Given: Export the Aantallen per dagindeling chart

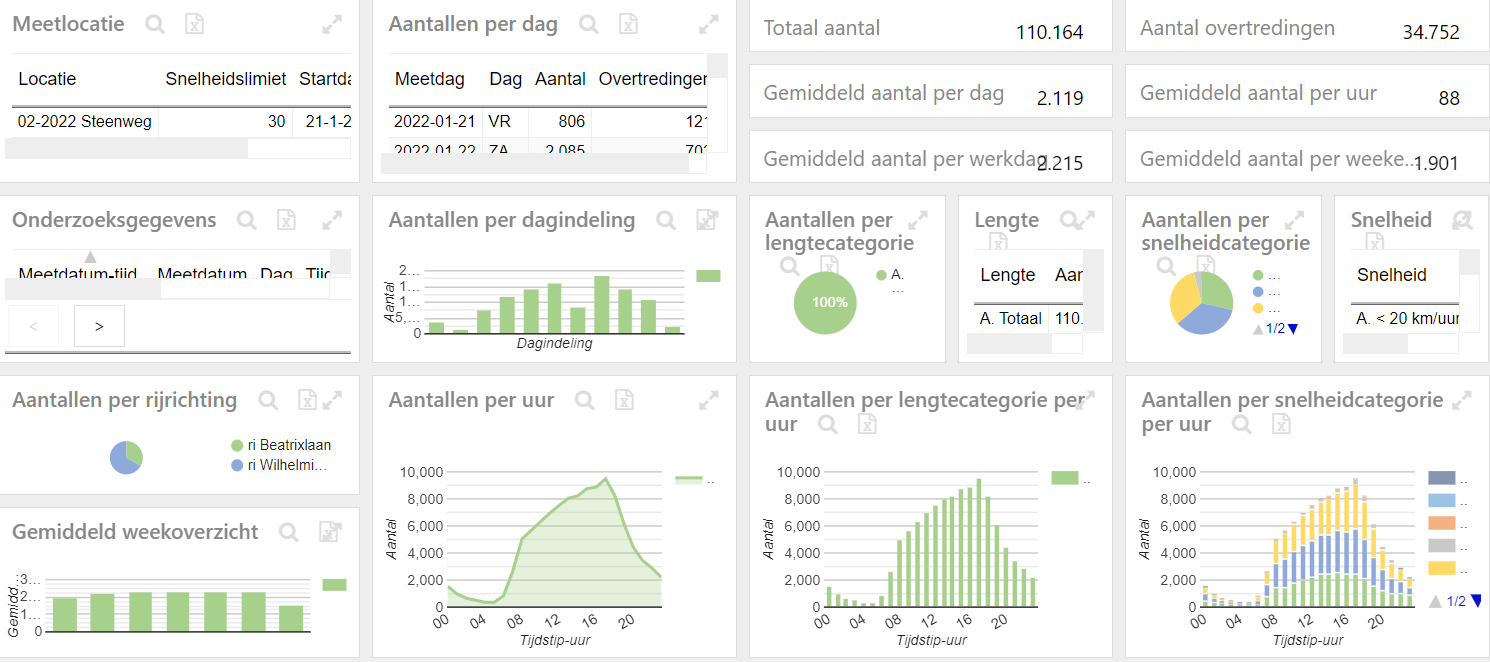Looking at the screenshot, I should [708, 220].
